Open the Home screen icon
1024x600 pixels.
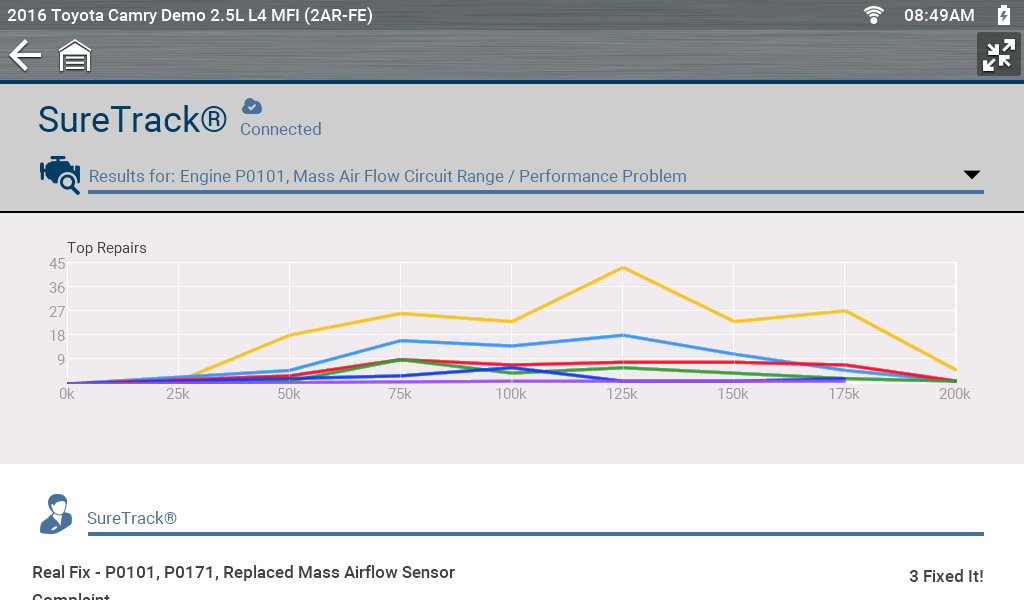point(75,56)
